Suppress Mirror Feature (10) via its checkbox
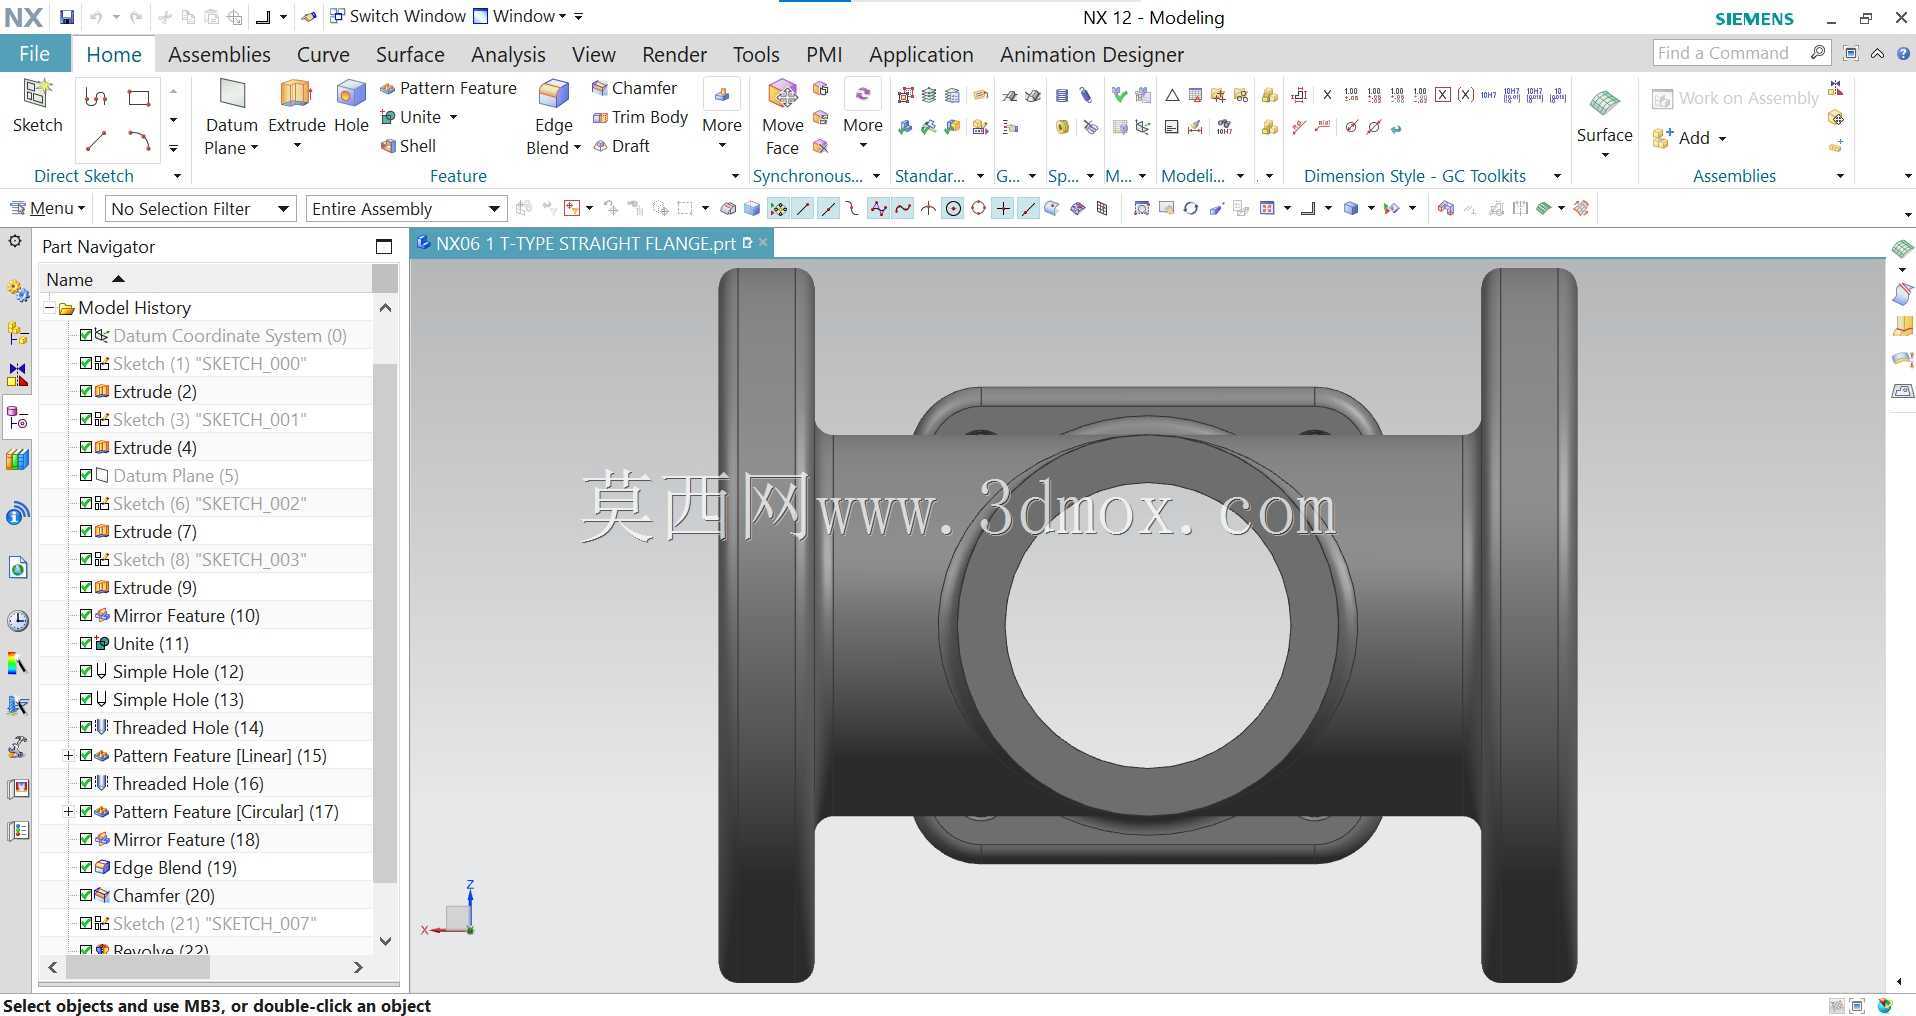Screen dimensions: 1916x1016 point(86,615)
